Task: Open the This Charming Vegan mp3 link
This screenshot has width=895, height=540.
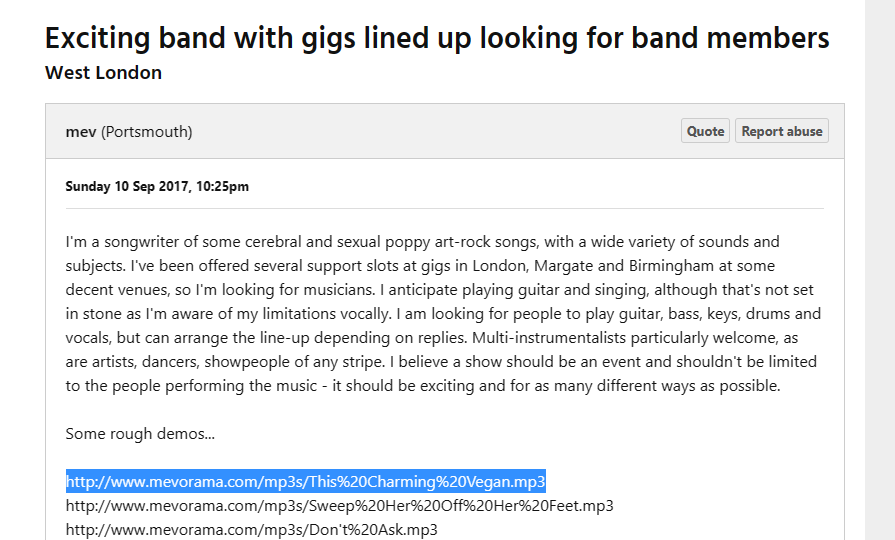Action: pyautogui.click(x=306, y=482)
